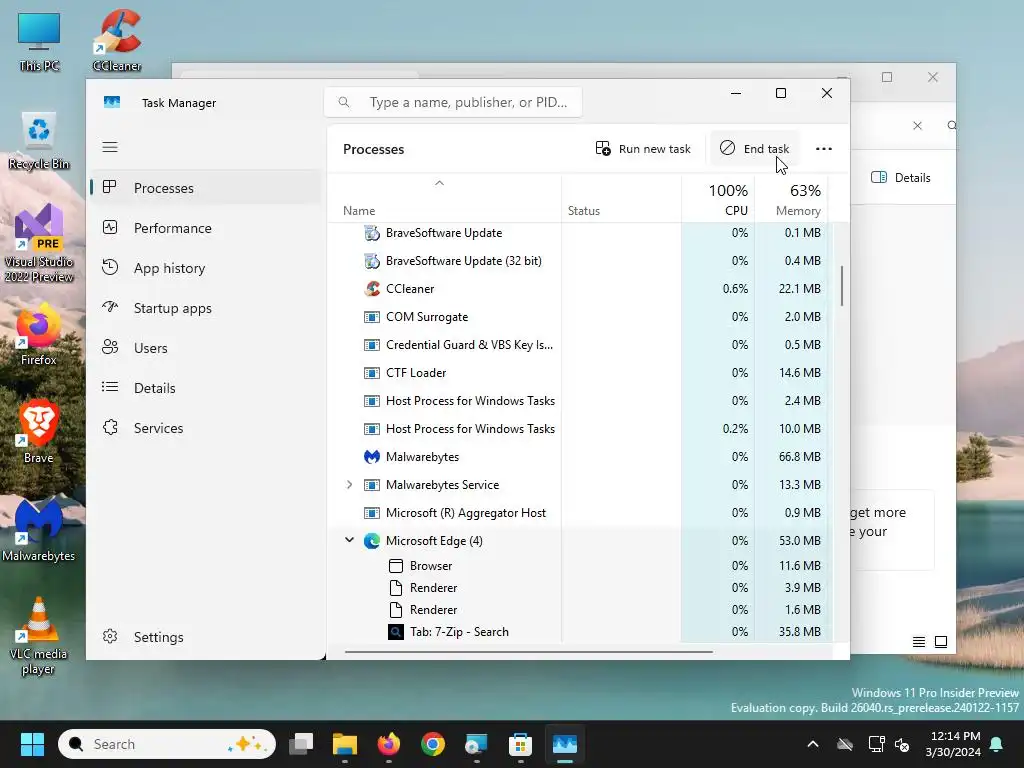1024x768 pixels.
Task: Open Brave desktop shortcut
Action: pyautogui.click(x=39, y=432)
